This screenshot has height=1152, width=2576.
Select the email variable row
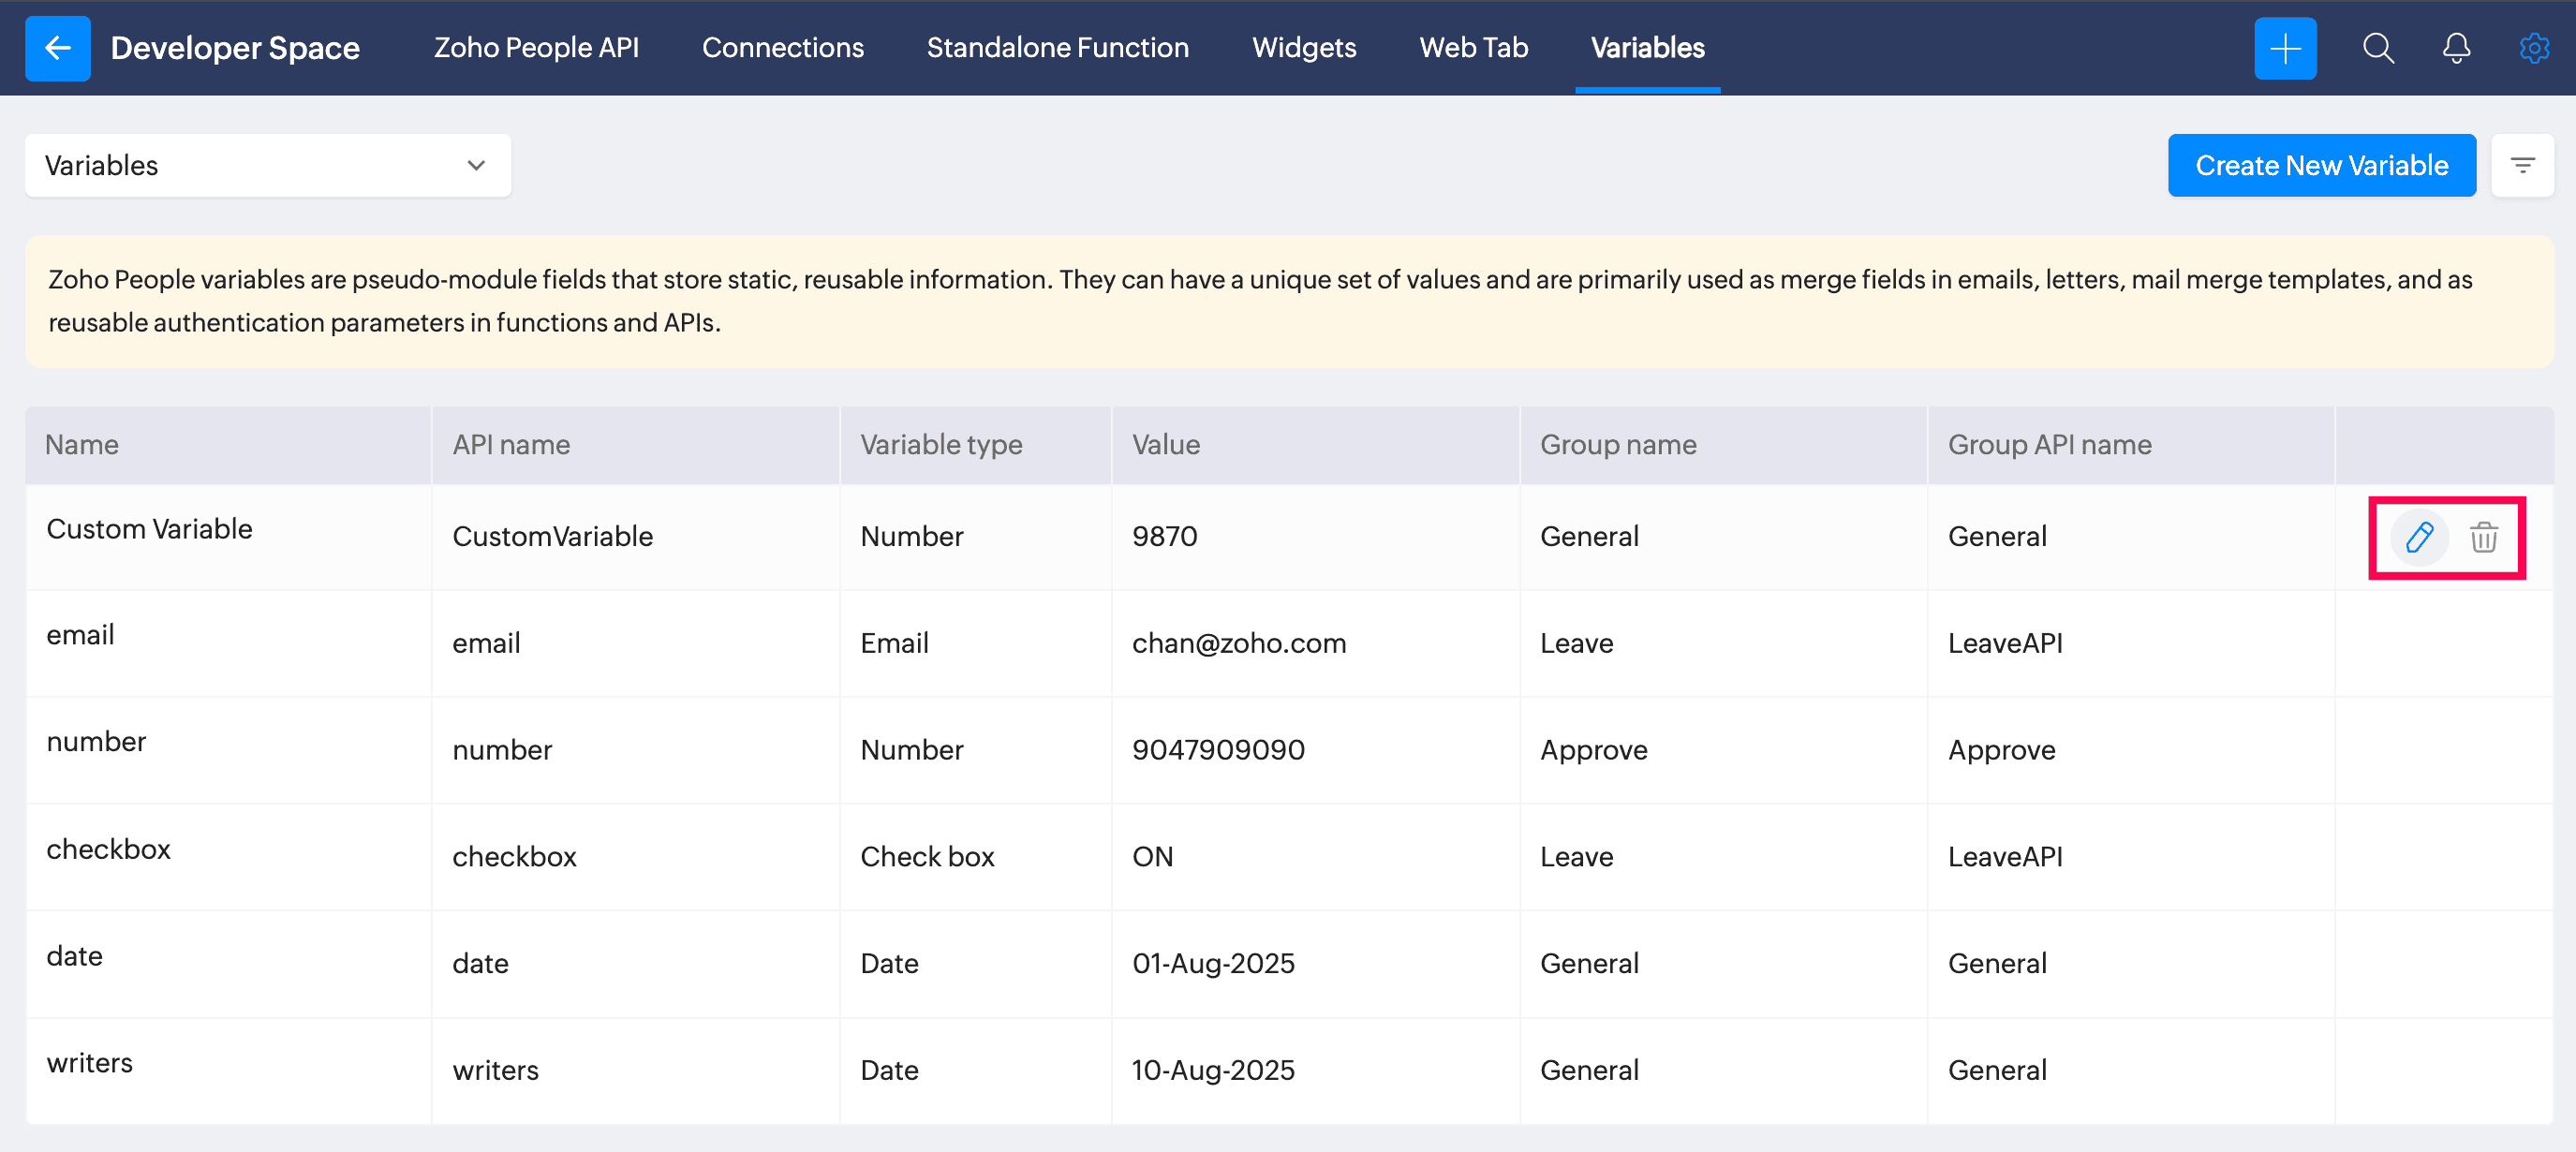(x=80, y=635)
